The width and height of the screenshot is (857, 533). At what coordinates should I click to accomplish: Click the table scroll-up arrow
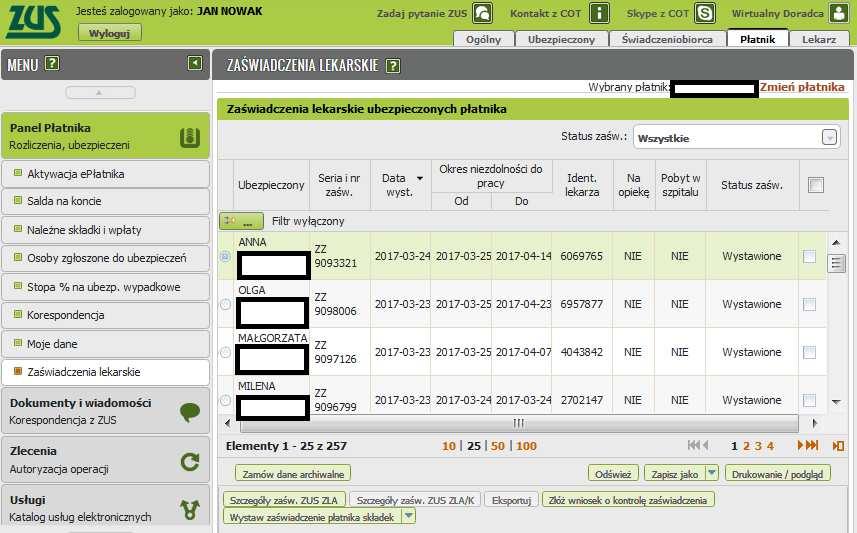pos(836,243)
